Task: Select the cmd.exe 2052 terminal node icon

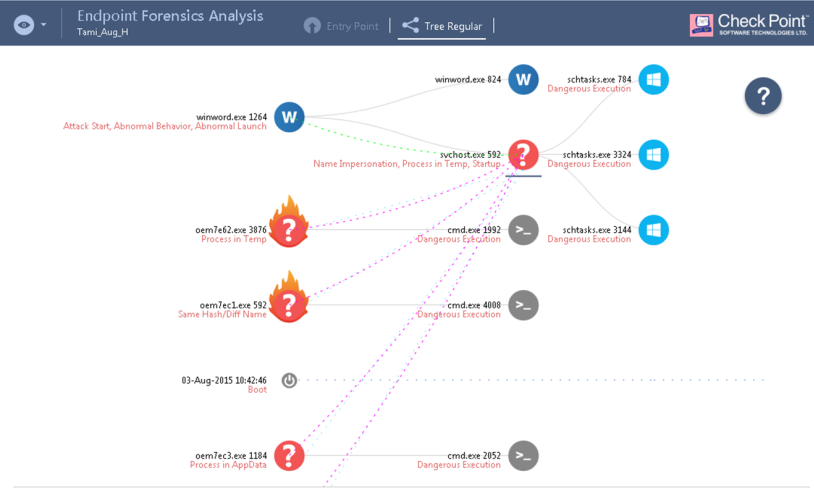Action: point(523,456)
